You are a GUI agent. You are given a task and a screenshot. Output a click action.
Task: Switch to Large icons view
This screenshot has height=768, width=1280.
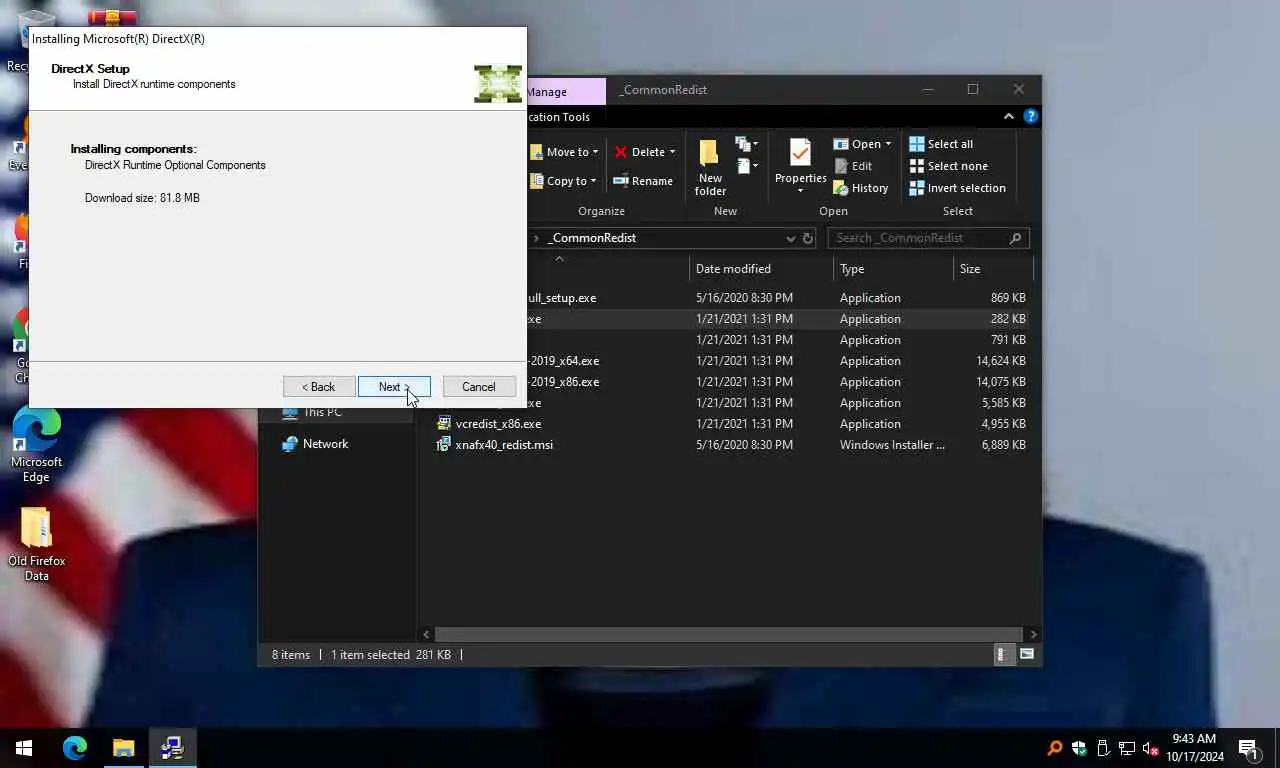pyautogui.click(x=1027, y=655)
